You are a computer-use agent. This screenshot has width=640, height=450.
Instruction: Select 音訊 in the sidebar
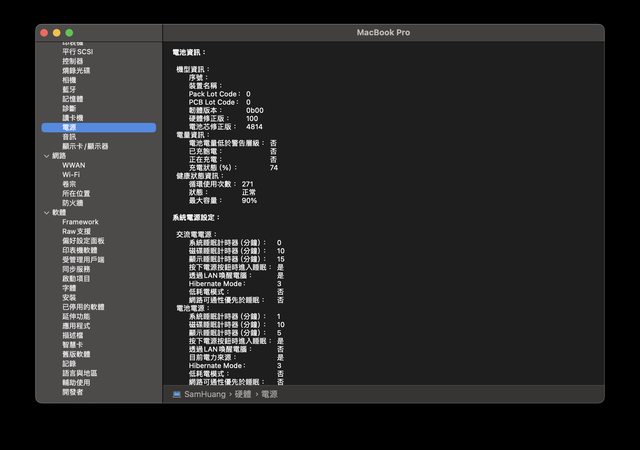pos(69,137)
